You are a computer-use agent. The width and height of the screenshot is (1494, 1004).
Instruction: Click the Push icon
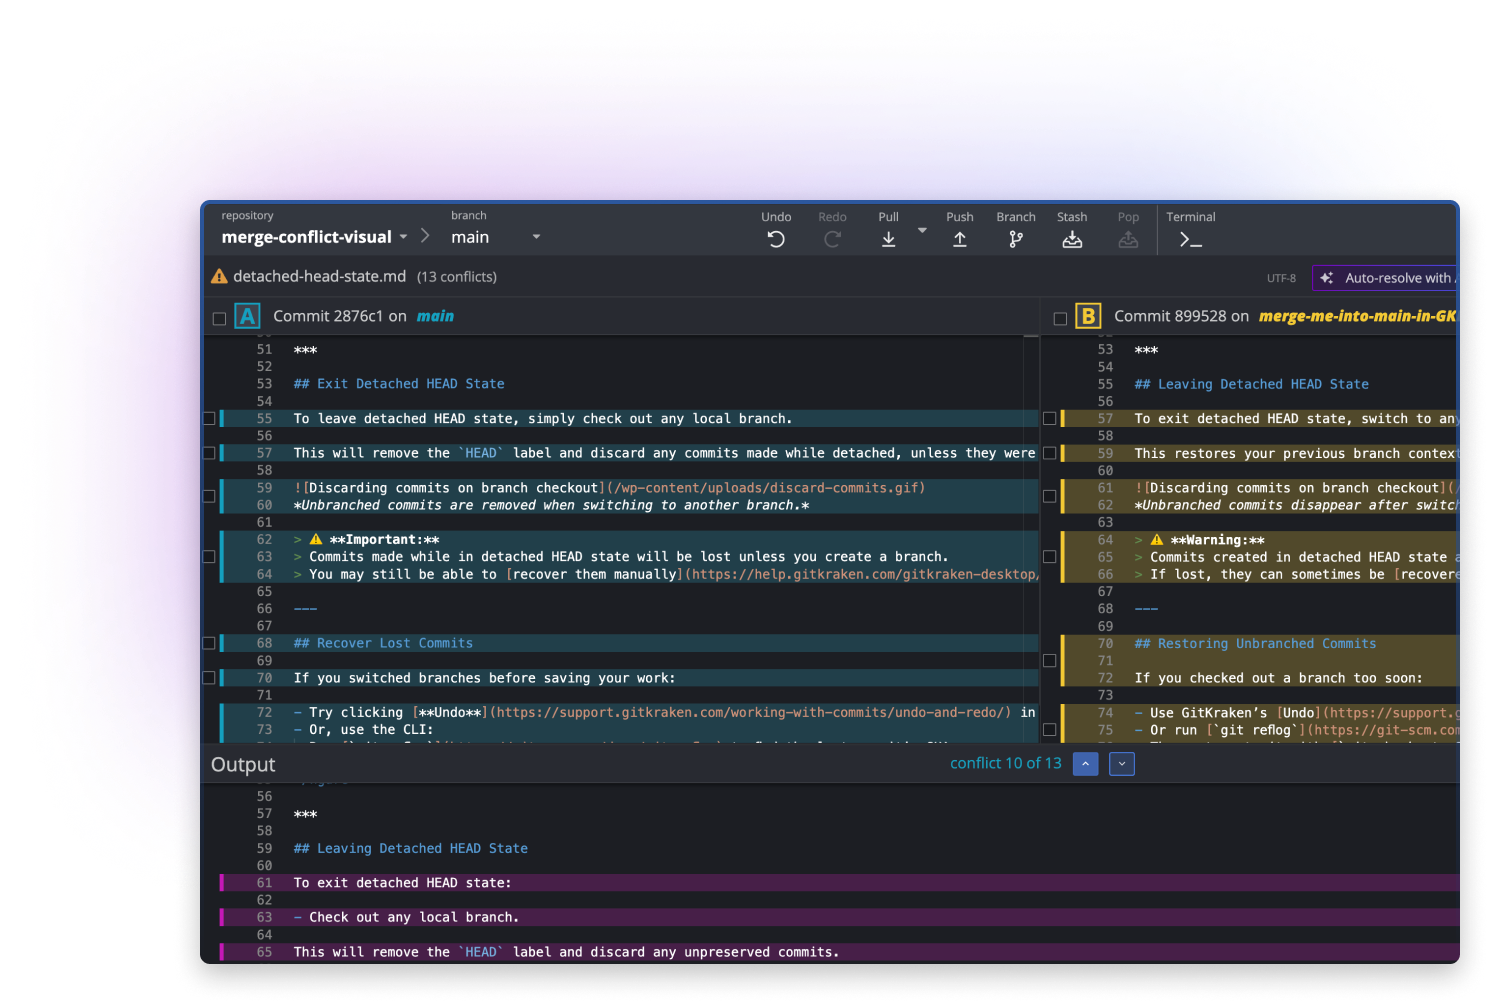coord(960,238)
